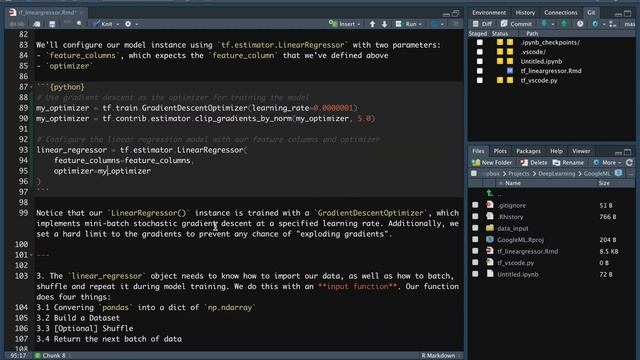Open the Run dropdown arrow
Image resolution: width=640 pixels, height=360 pixels.
(420, 24)
